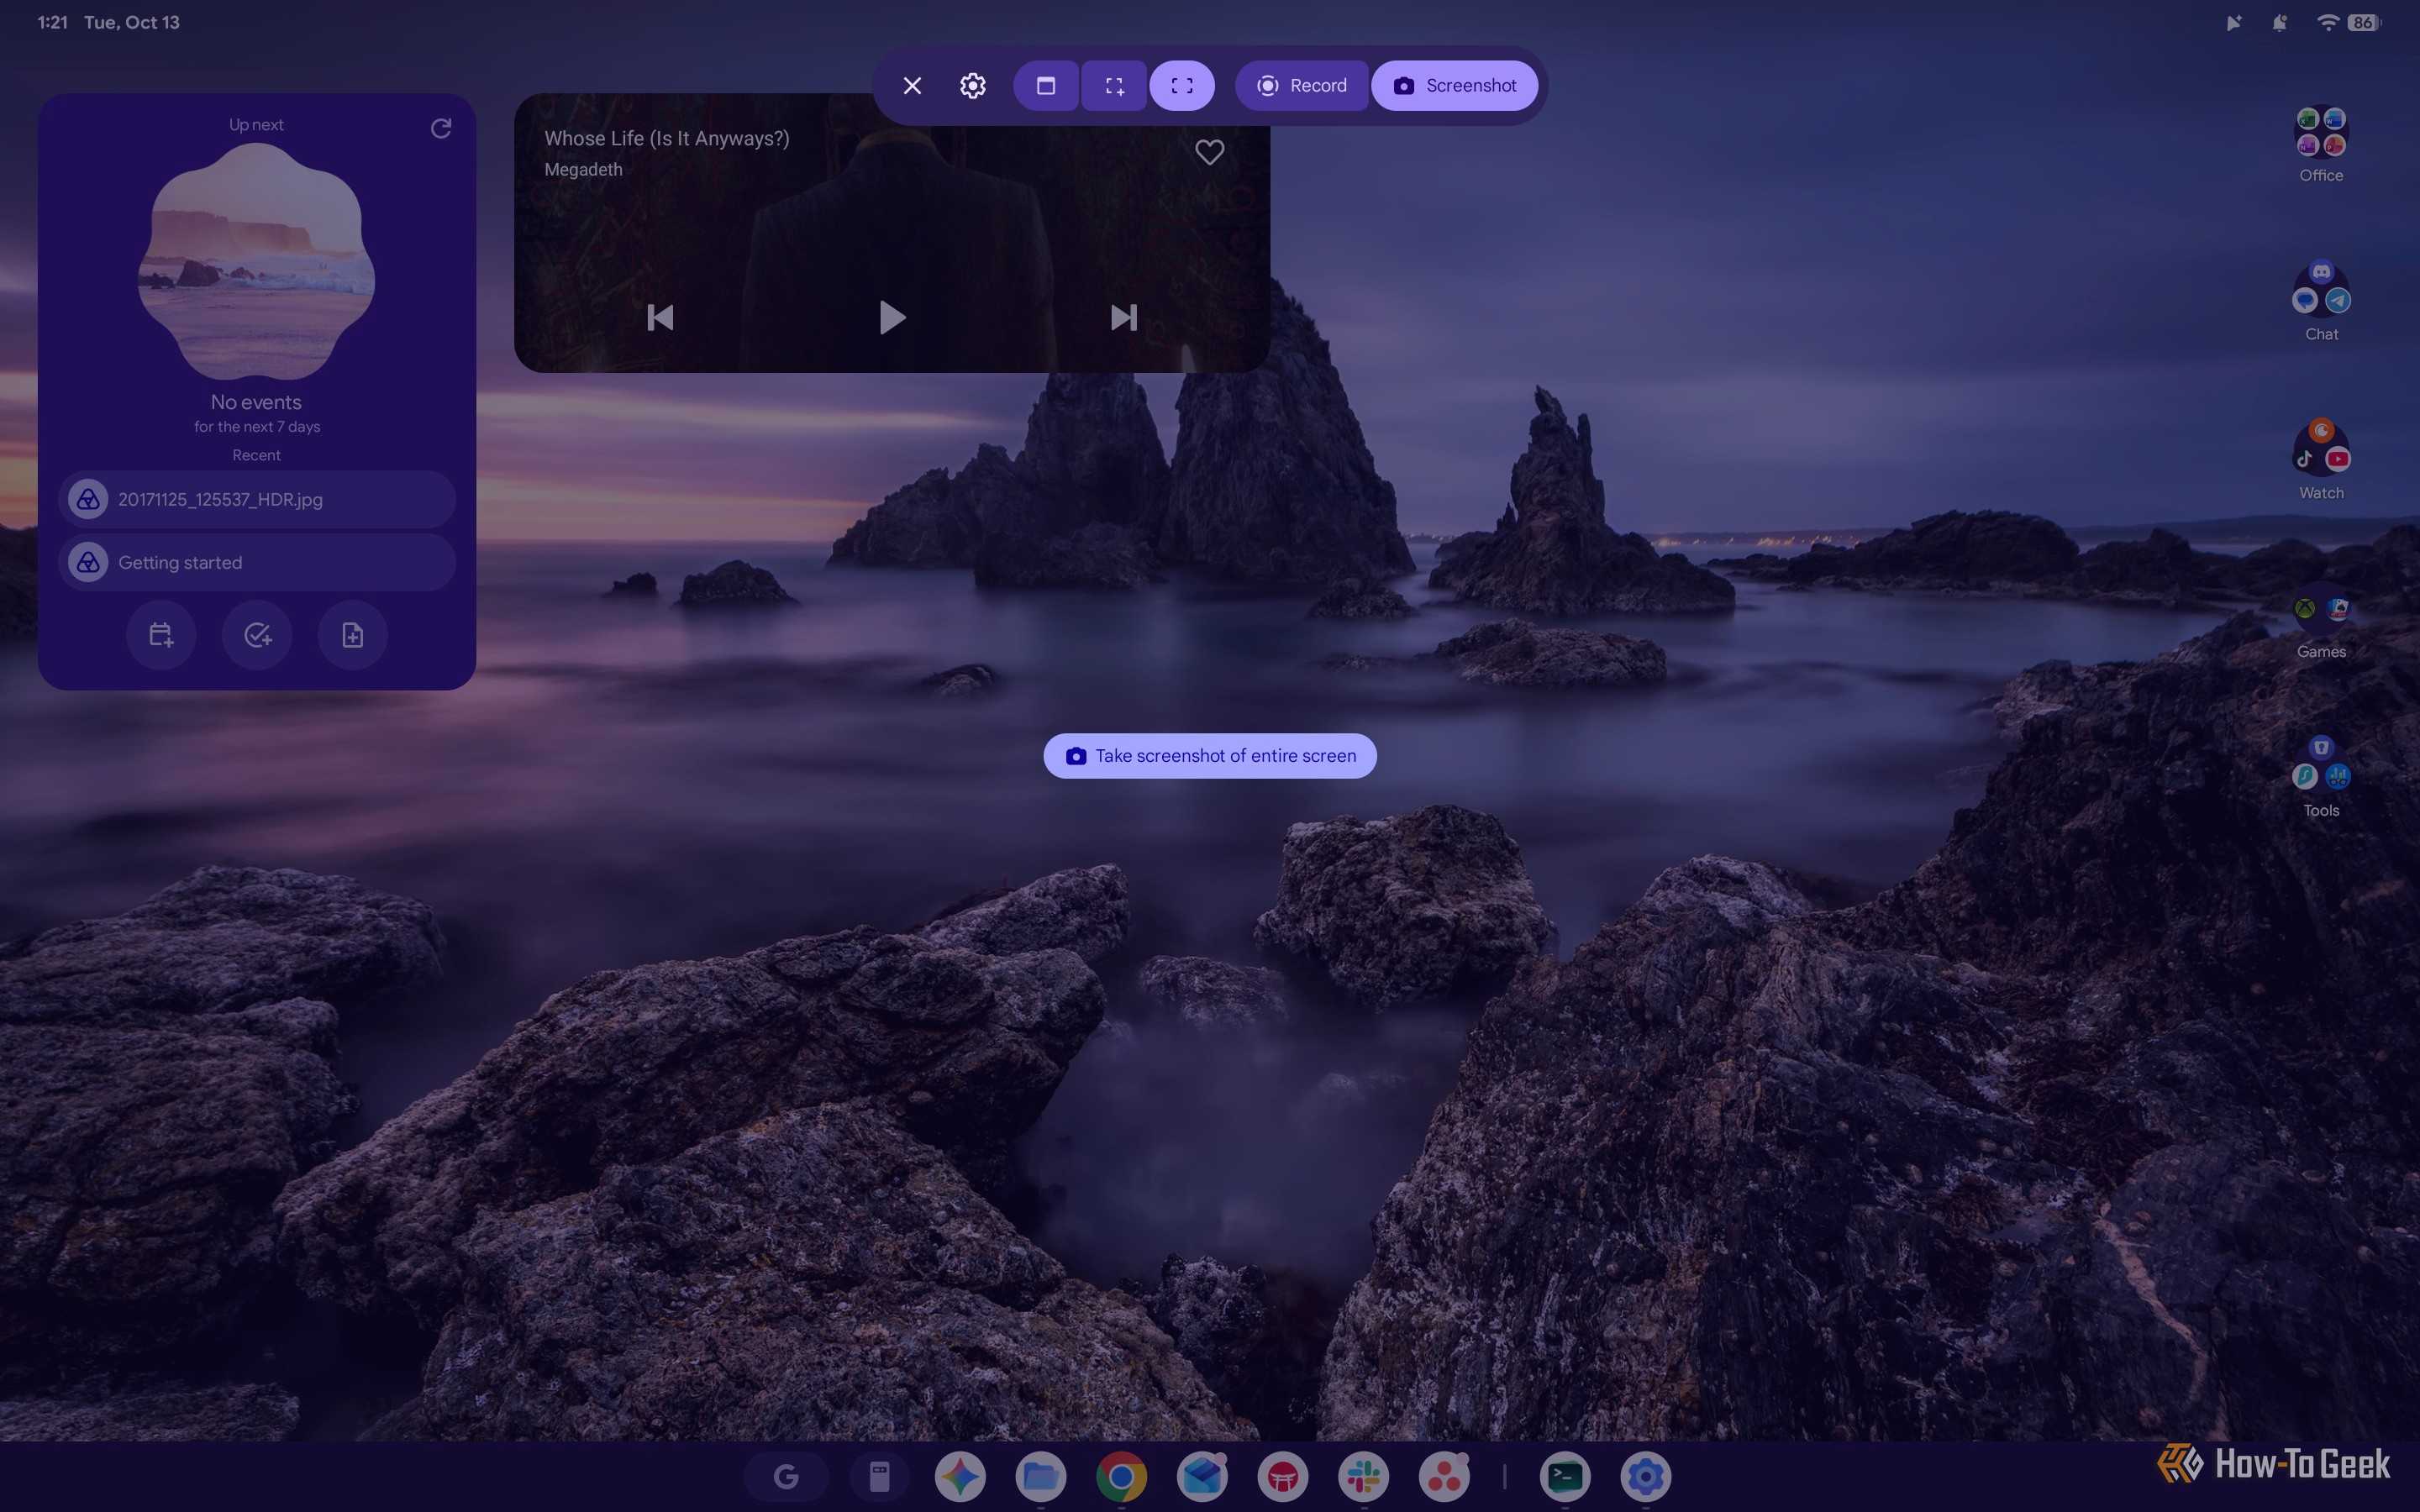Open the Files app from shelf
This screenshot has width=2420, height=1512.
[1040, 1476]
